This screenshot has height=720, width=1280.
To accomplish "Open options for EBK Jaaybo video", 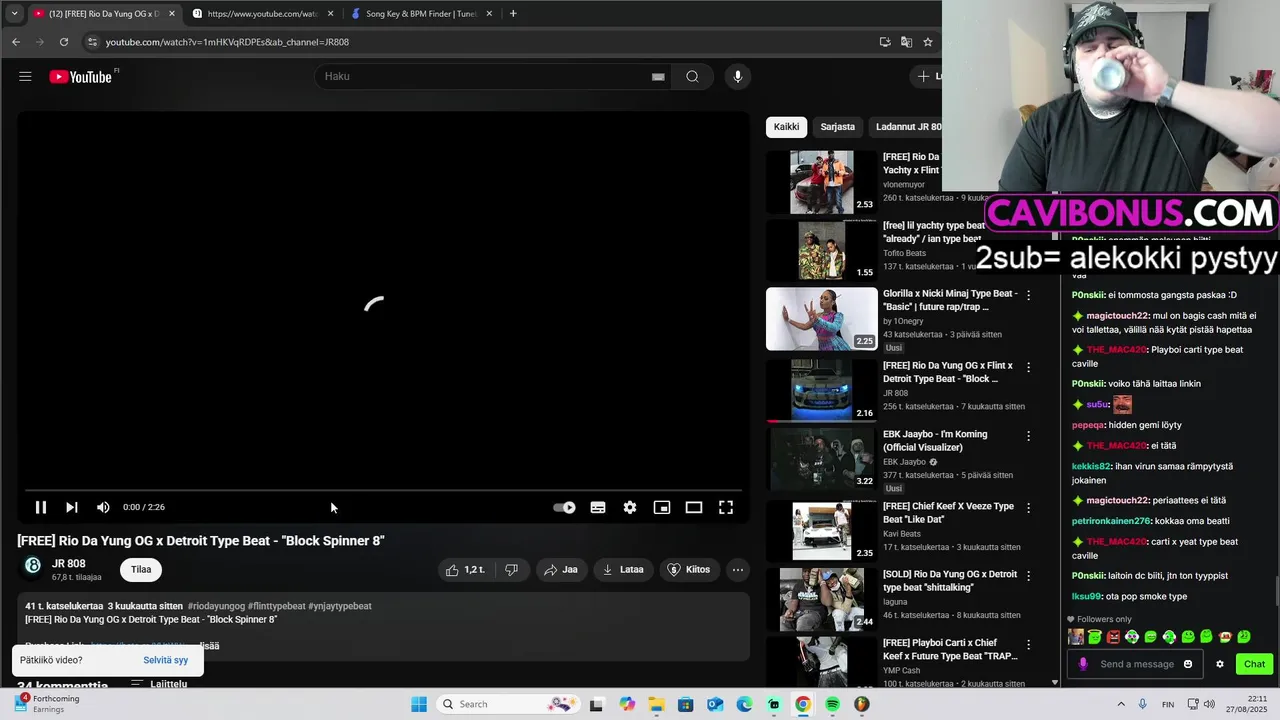I will (1028, 436).
